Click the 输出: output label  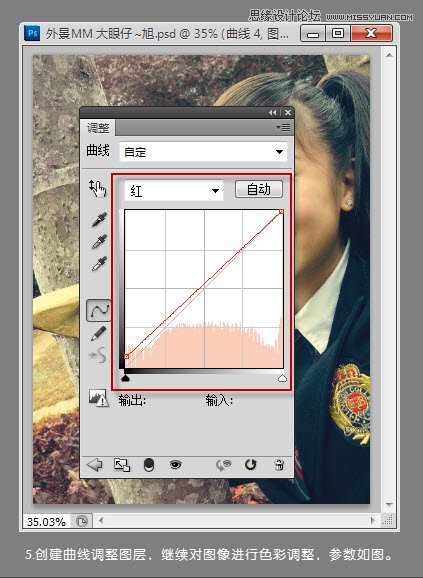pyautogui.click(x=132, y=400)
